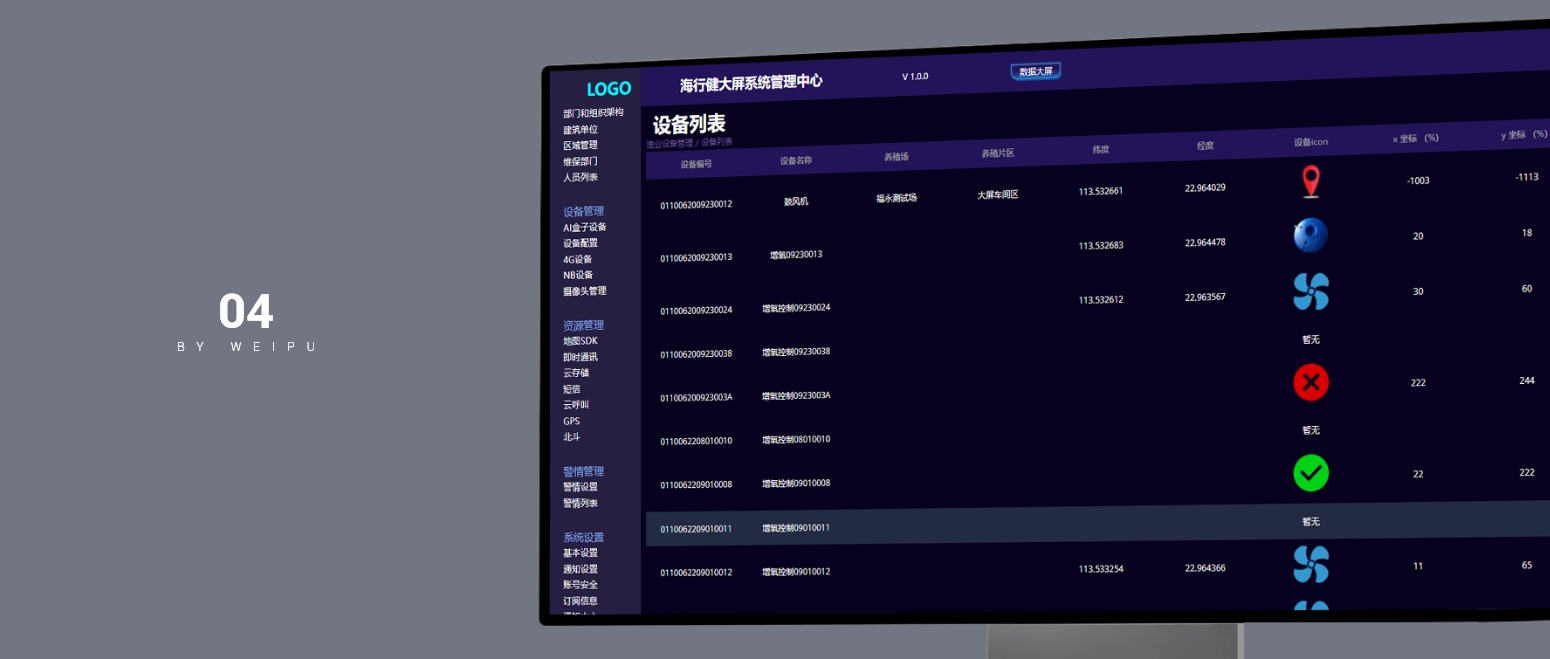Click the red location pin icon for 跳风机

click(x=1311, y=181)
